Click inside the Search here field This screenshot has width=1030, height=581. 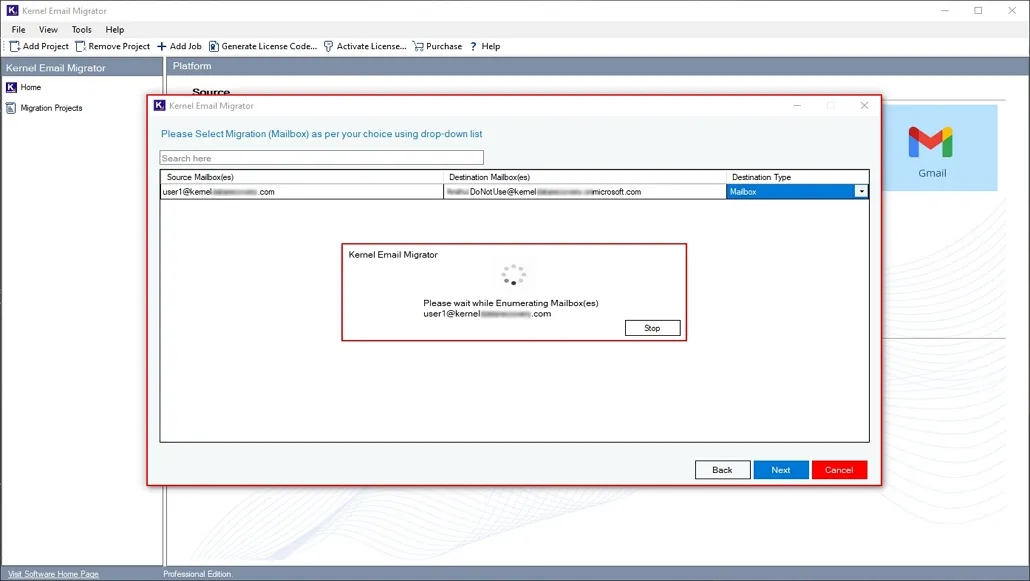[321, 157]
